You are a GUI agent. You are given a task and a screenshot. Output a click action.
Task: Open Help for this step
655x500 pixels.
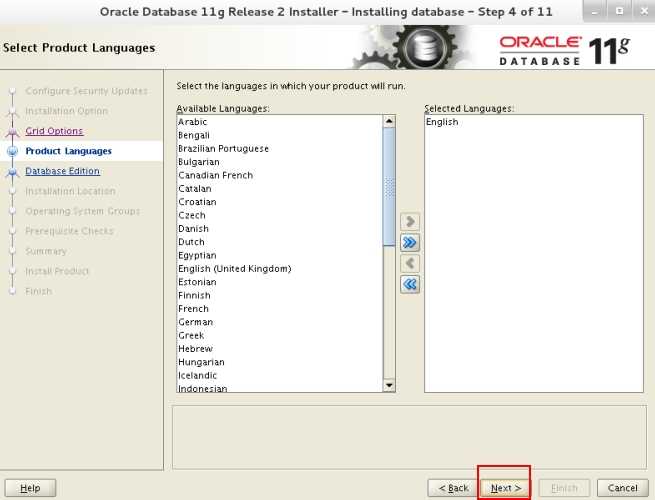(30, 488)
